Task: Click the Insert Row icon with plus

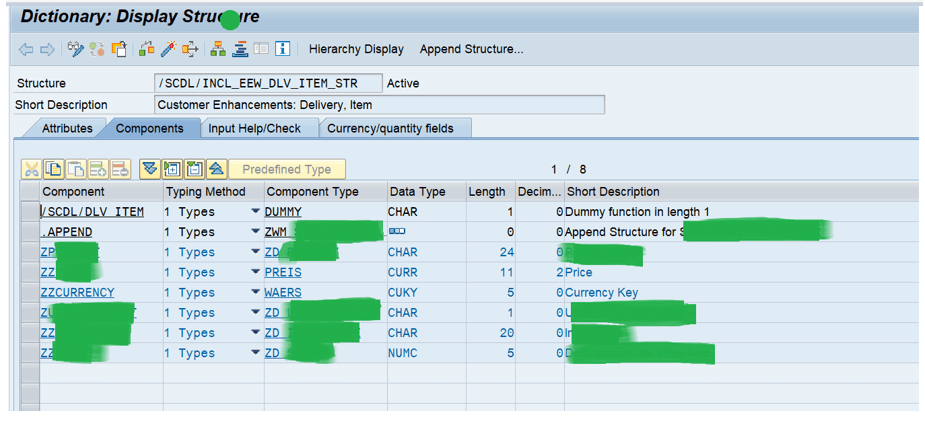Action: [98, 169]
